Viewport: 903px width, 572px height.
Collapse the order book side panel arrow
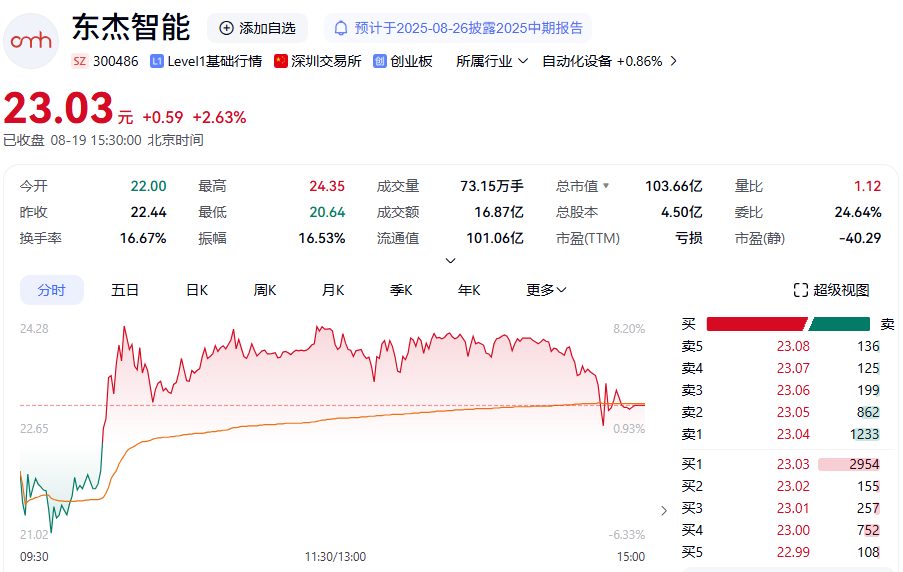pos(664,510)
